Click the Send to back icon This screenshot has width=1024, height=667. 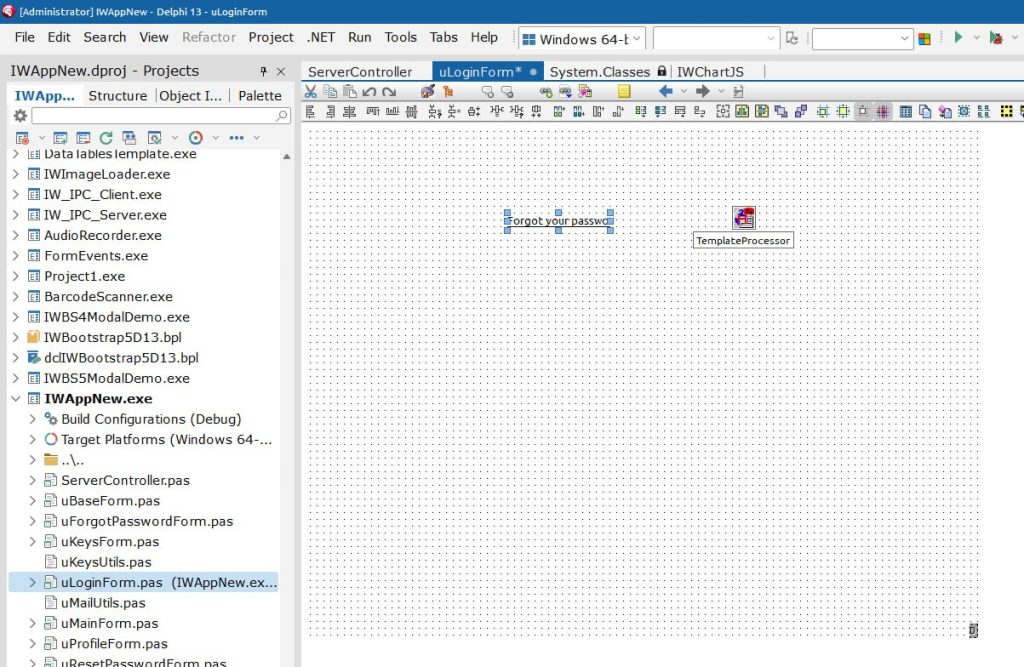801,112
